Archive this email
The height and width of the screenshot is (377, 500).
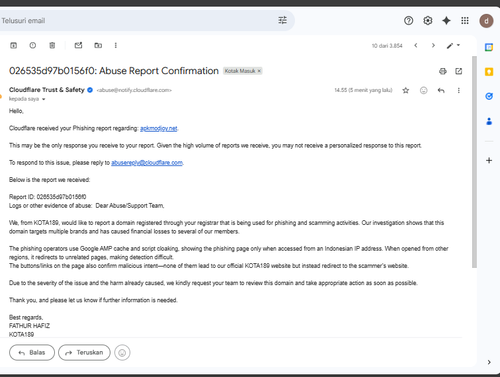coord(13,45)
